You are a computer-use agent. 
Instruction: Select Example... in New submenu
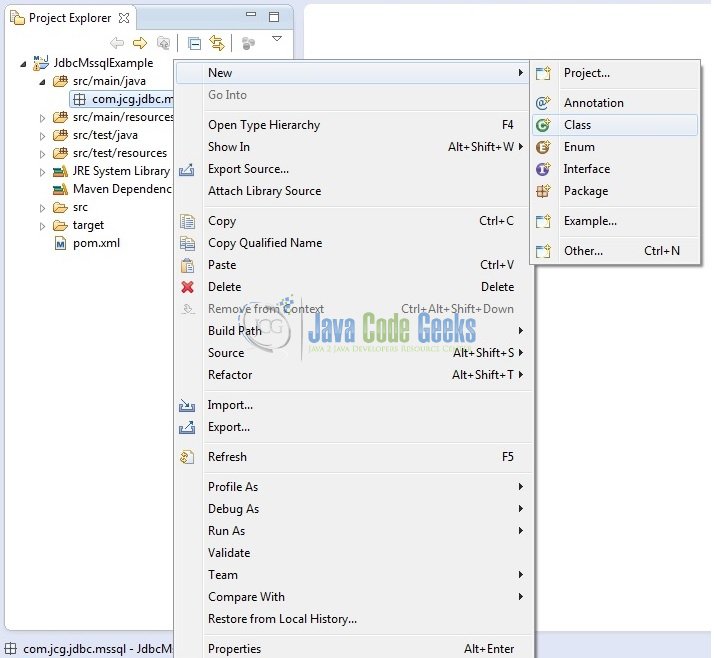615,221
